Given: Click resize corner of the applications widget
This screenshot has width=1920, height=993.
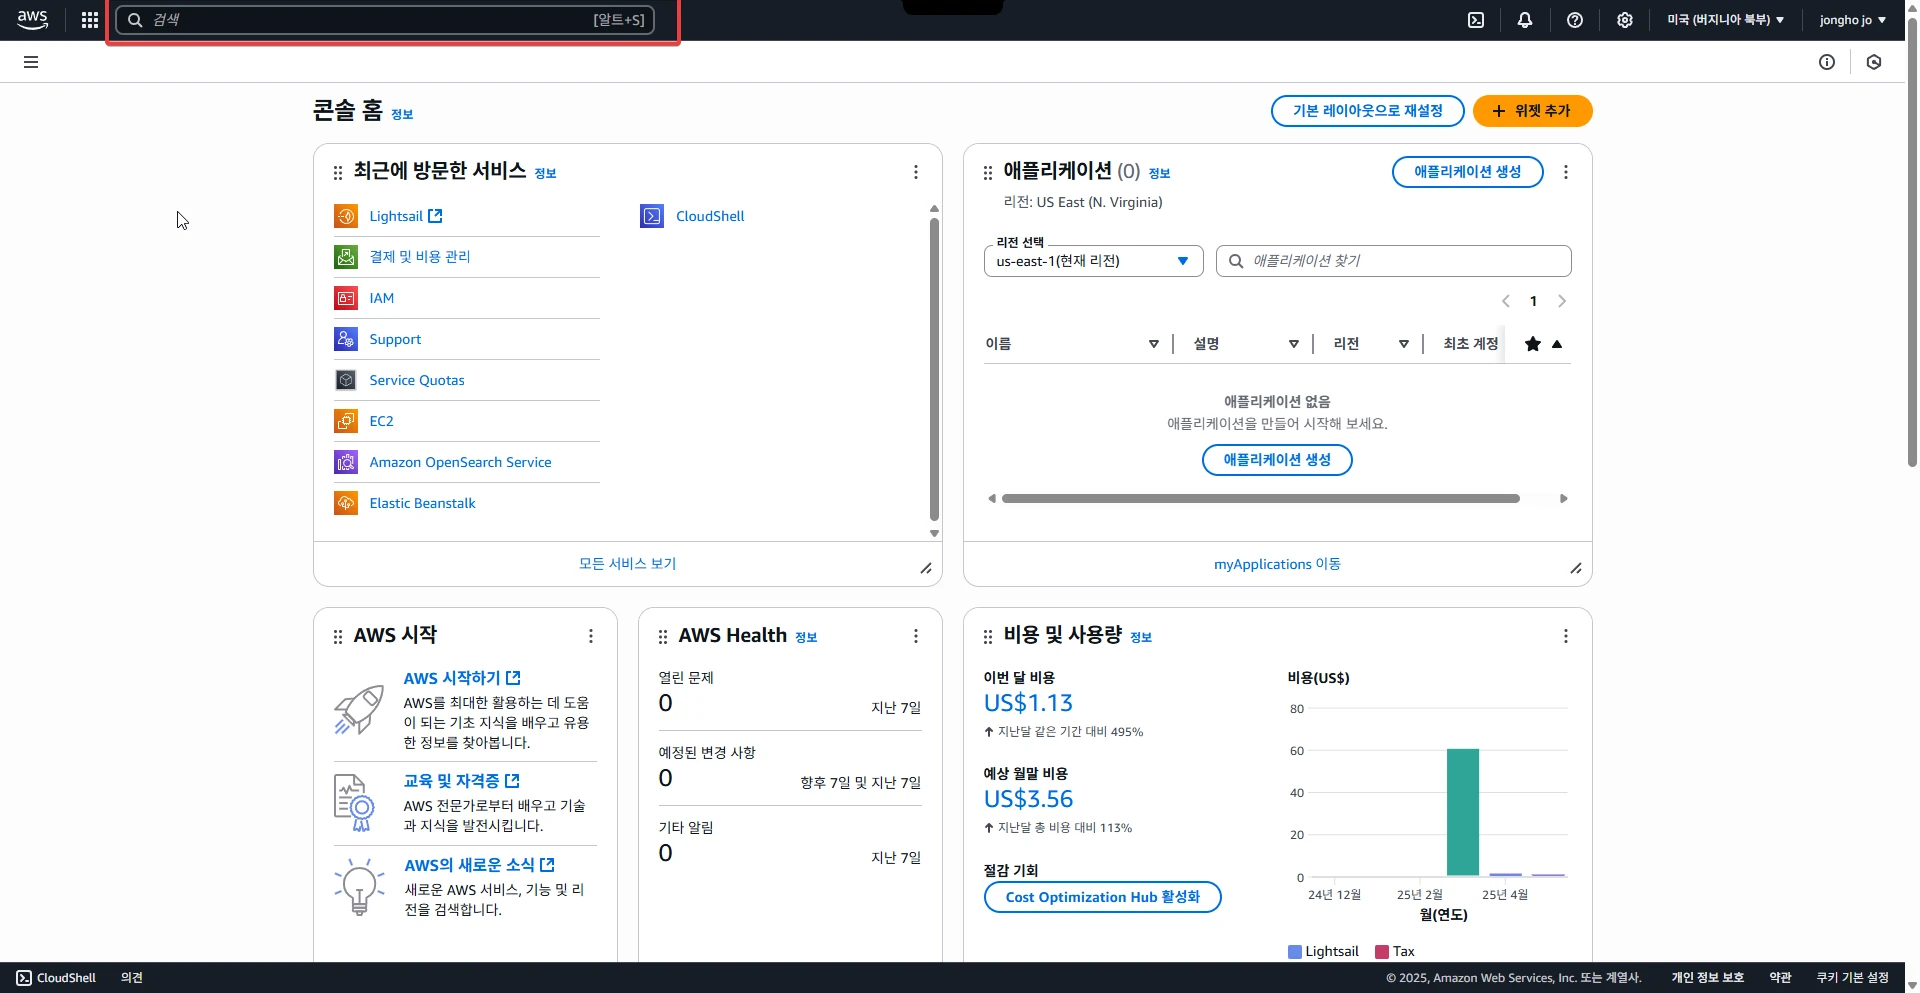Looking at the screenshot, I should pyautogui.click(x=1576, y=568).
